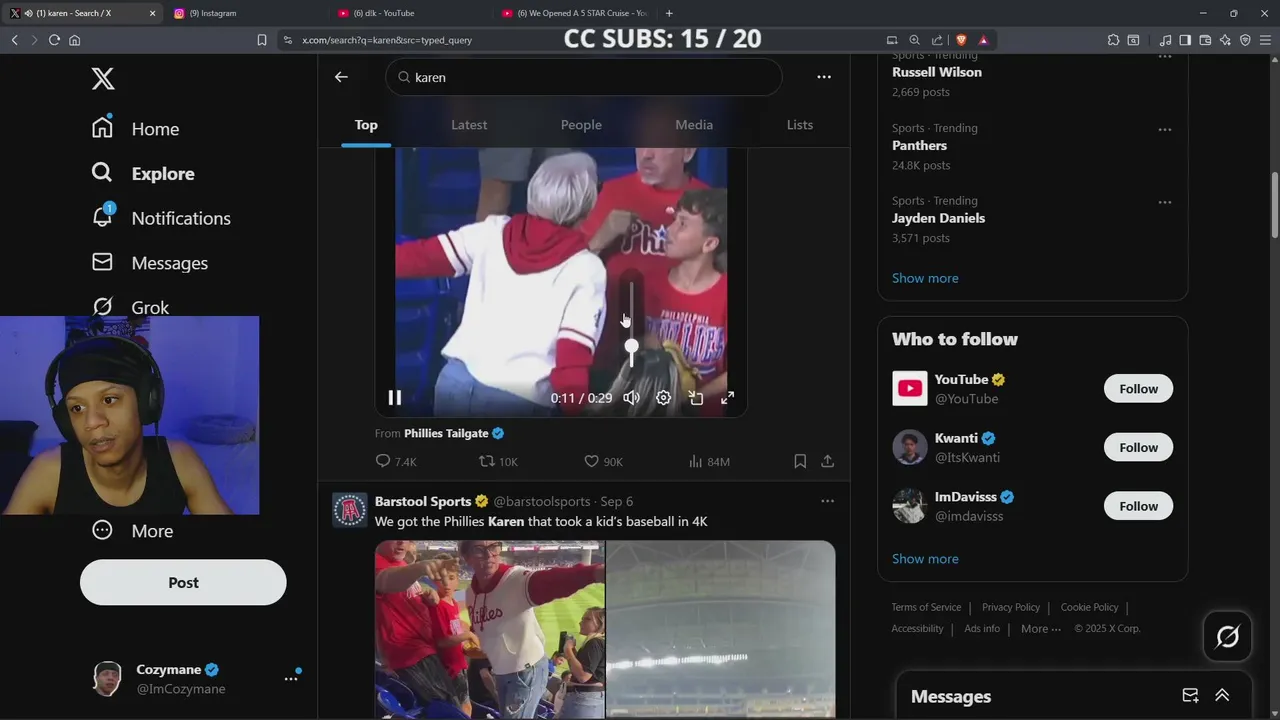
Task: Toggle the browser sidebar panel
Action: tap(1185, 40)
